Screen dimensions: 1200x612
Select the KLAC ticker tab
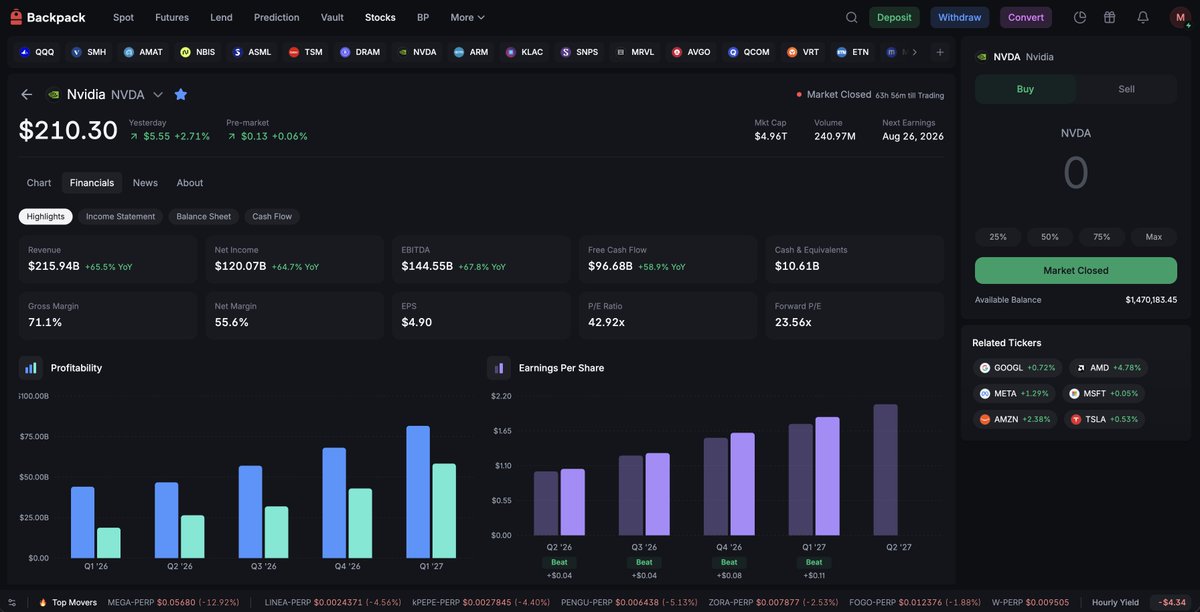coord(524,52)
